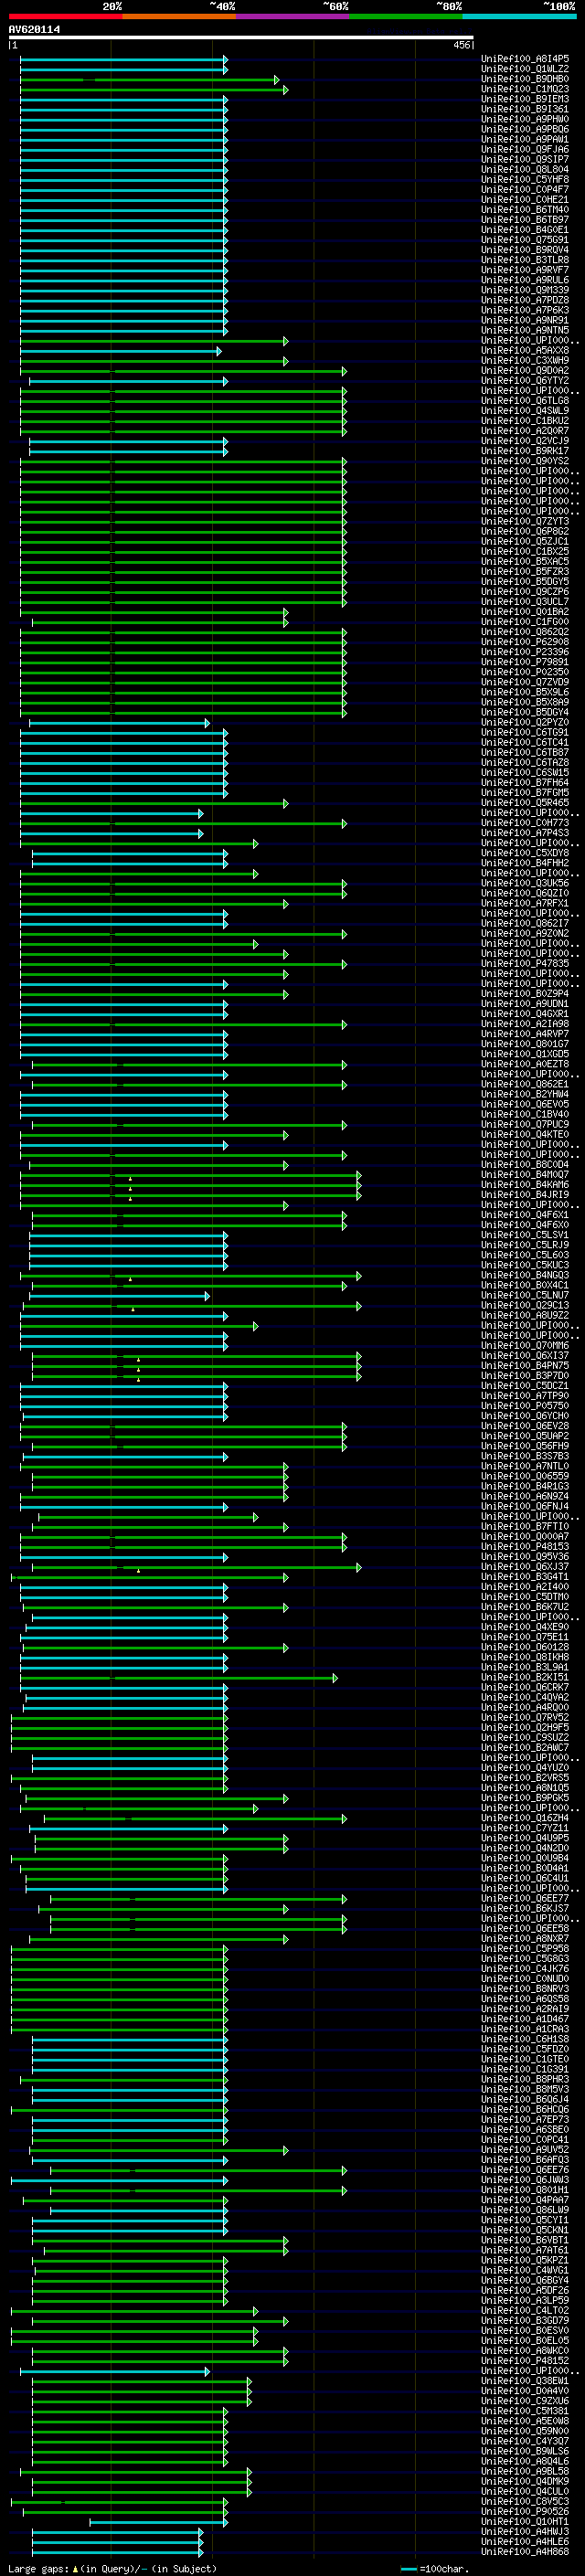
Task: Click the UniRef100_C0H773 label
Action: (525, 823)
